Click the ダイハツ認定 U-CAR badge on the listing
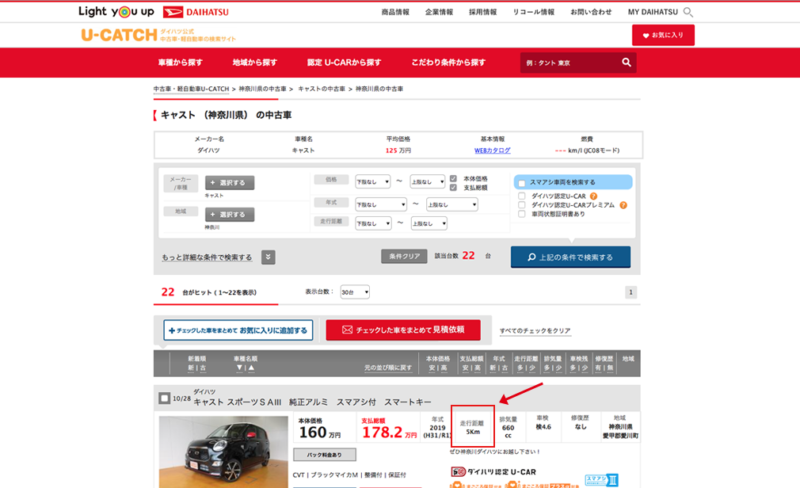Viewport: 800px width, 488px height. [x=493, y=472]
